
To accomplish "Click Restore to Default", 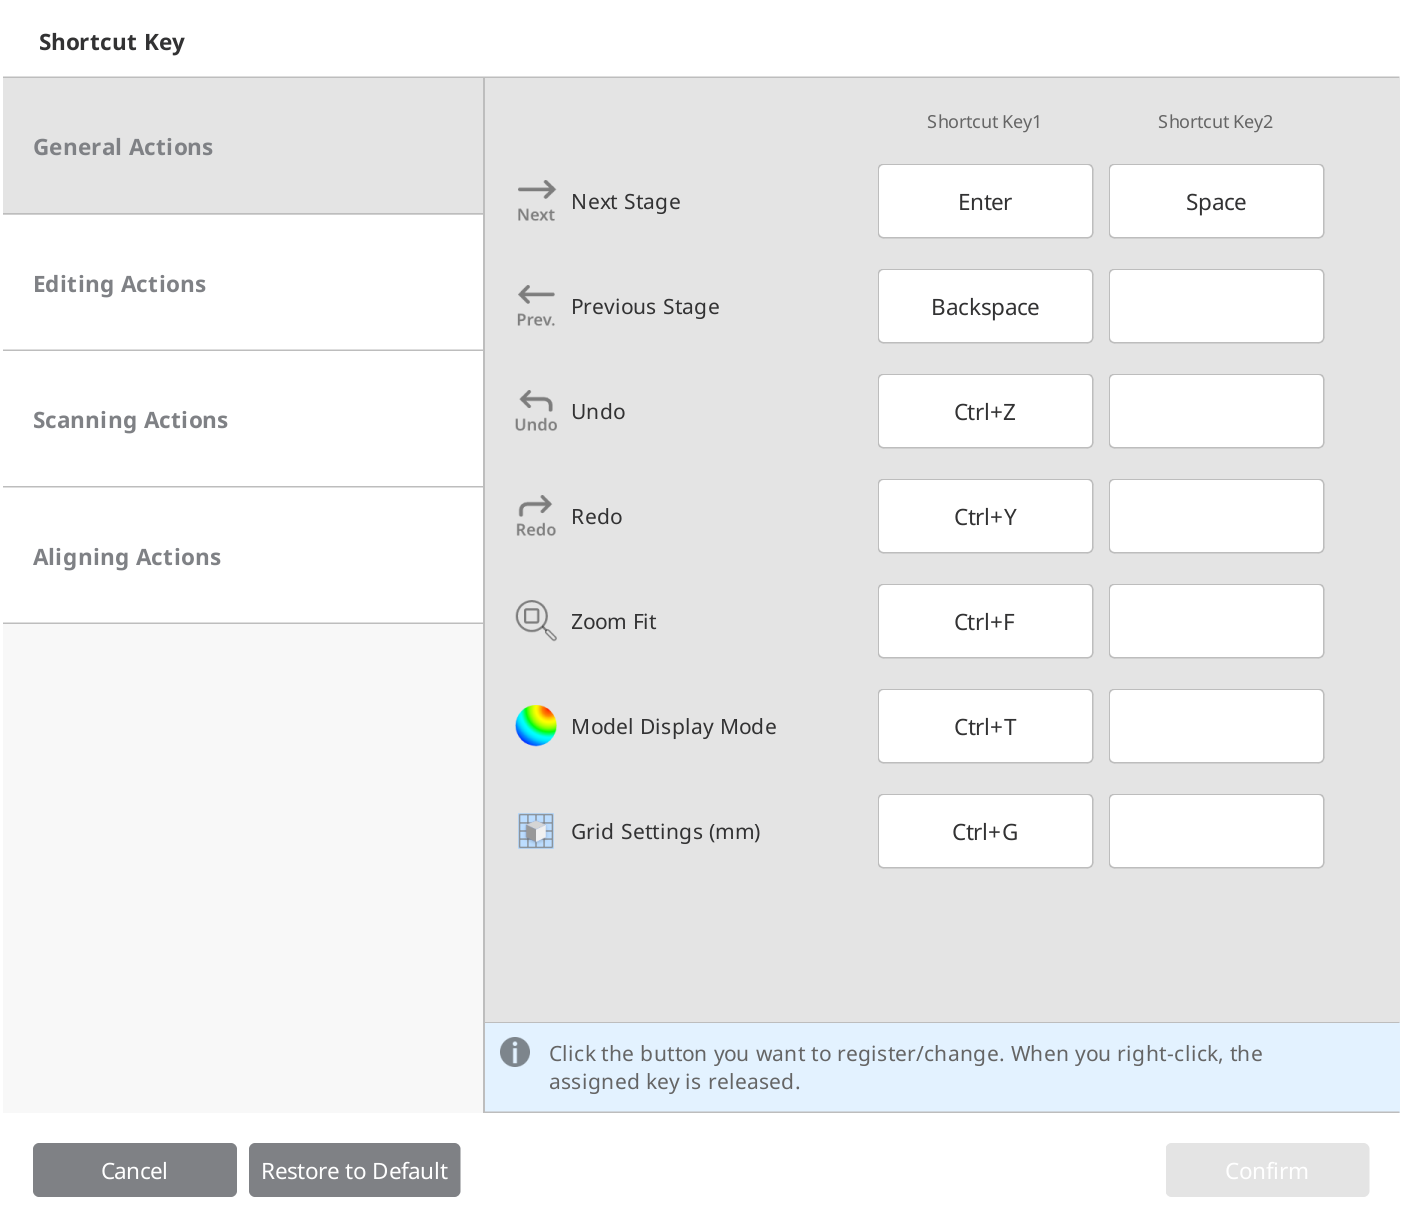I will 354,1170.
